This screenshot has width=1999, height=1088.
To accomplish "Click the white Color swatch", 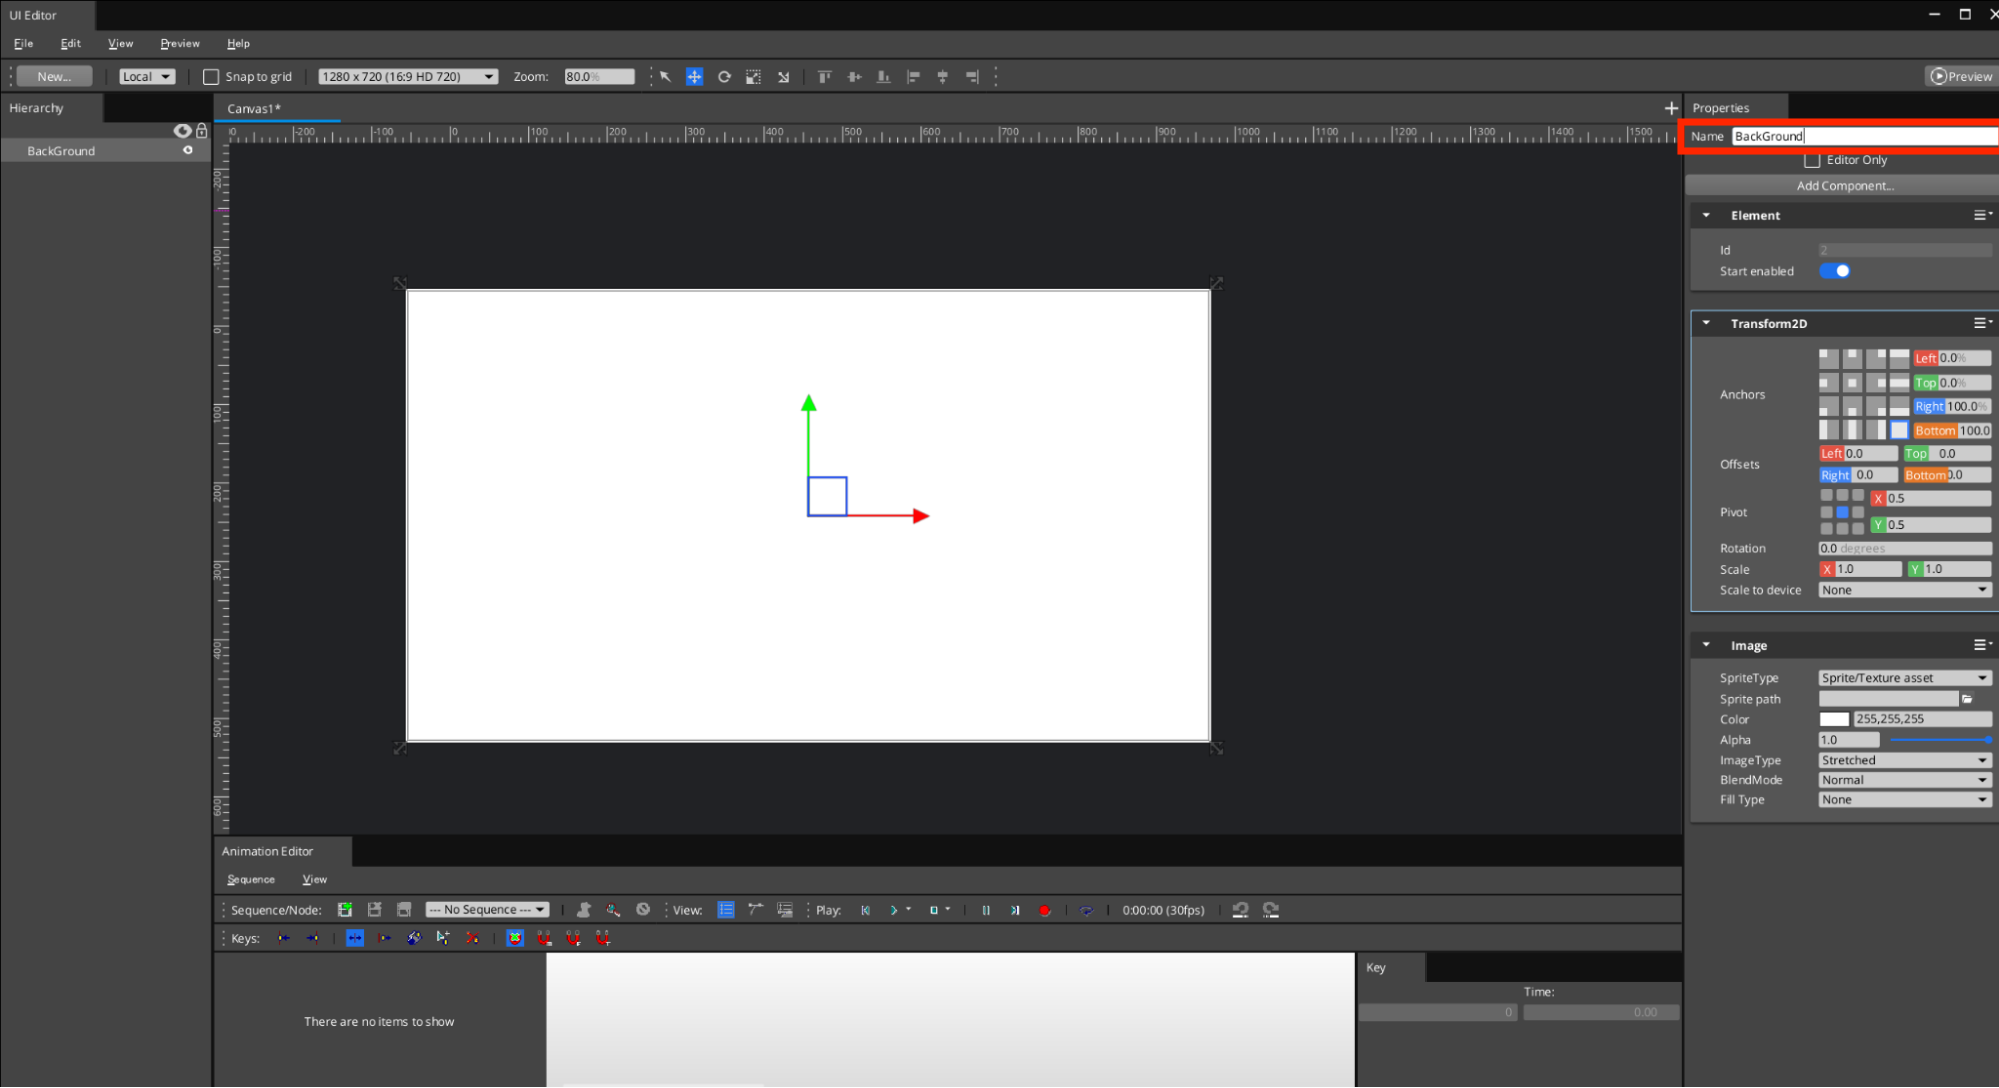I will click(x=1834, y=719).
